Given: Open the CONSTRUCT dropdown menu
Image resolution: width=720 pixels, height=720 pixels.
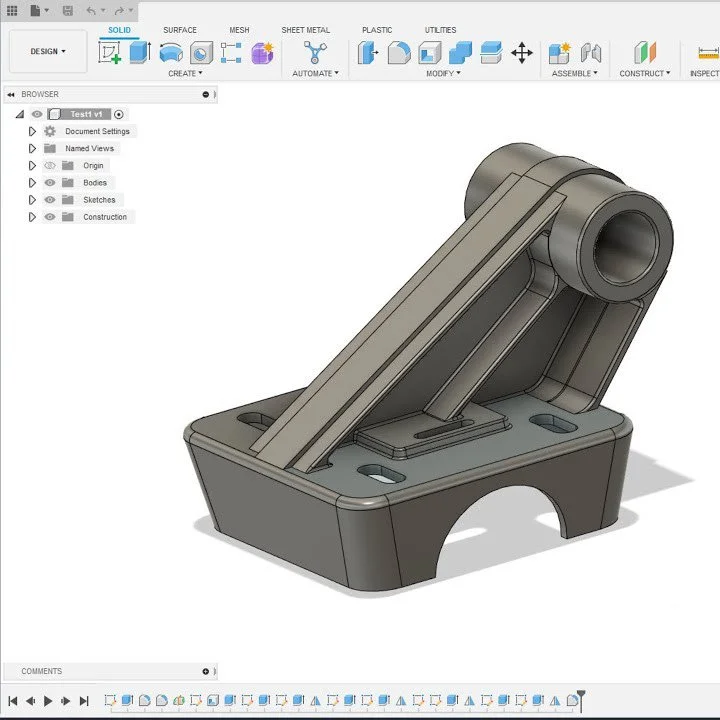Looking at the screenshot, I should [x=645, y=73].
